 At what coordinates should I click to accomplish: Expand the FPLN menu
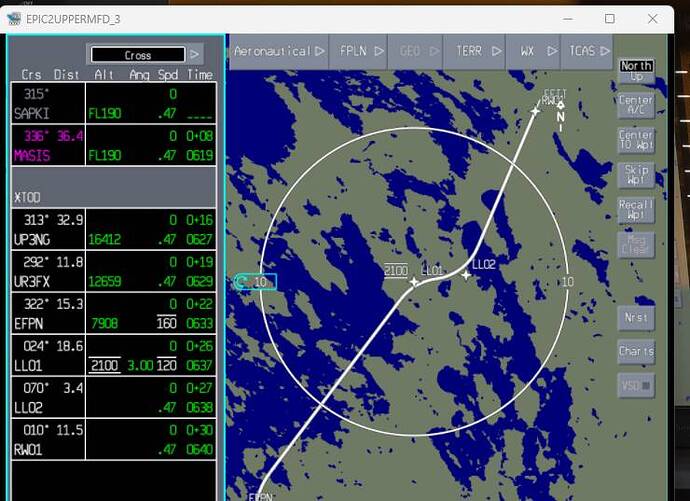[x=359, y=51]
